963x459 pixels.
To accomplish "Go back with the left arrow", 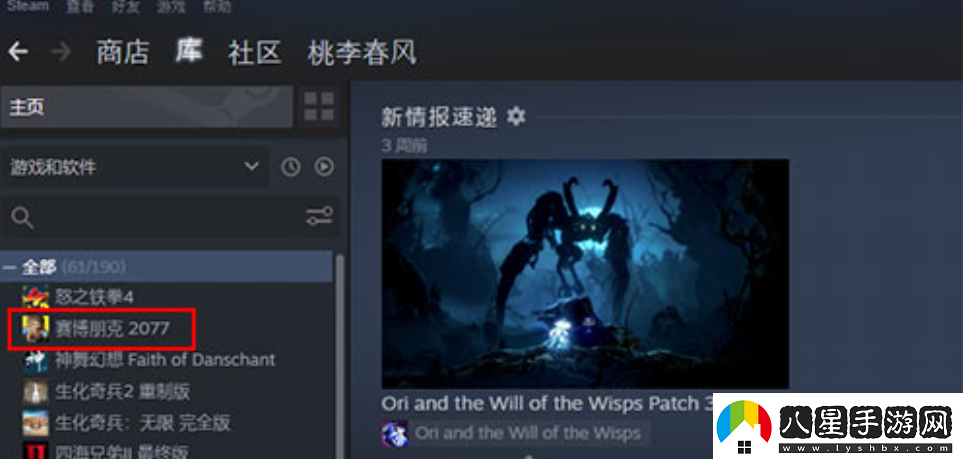I will (x=18, y=52).
